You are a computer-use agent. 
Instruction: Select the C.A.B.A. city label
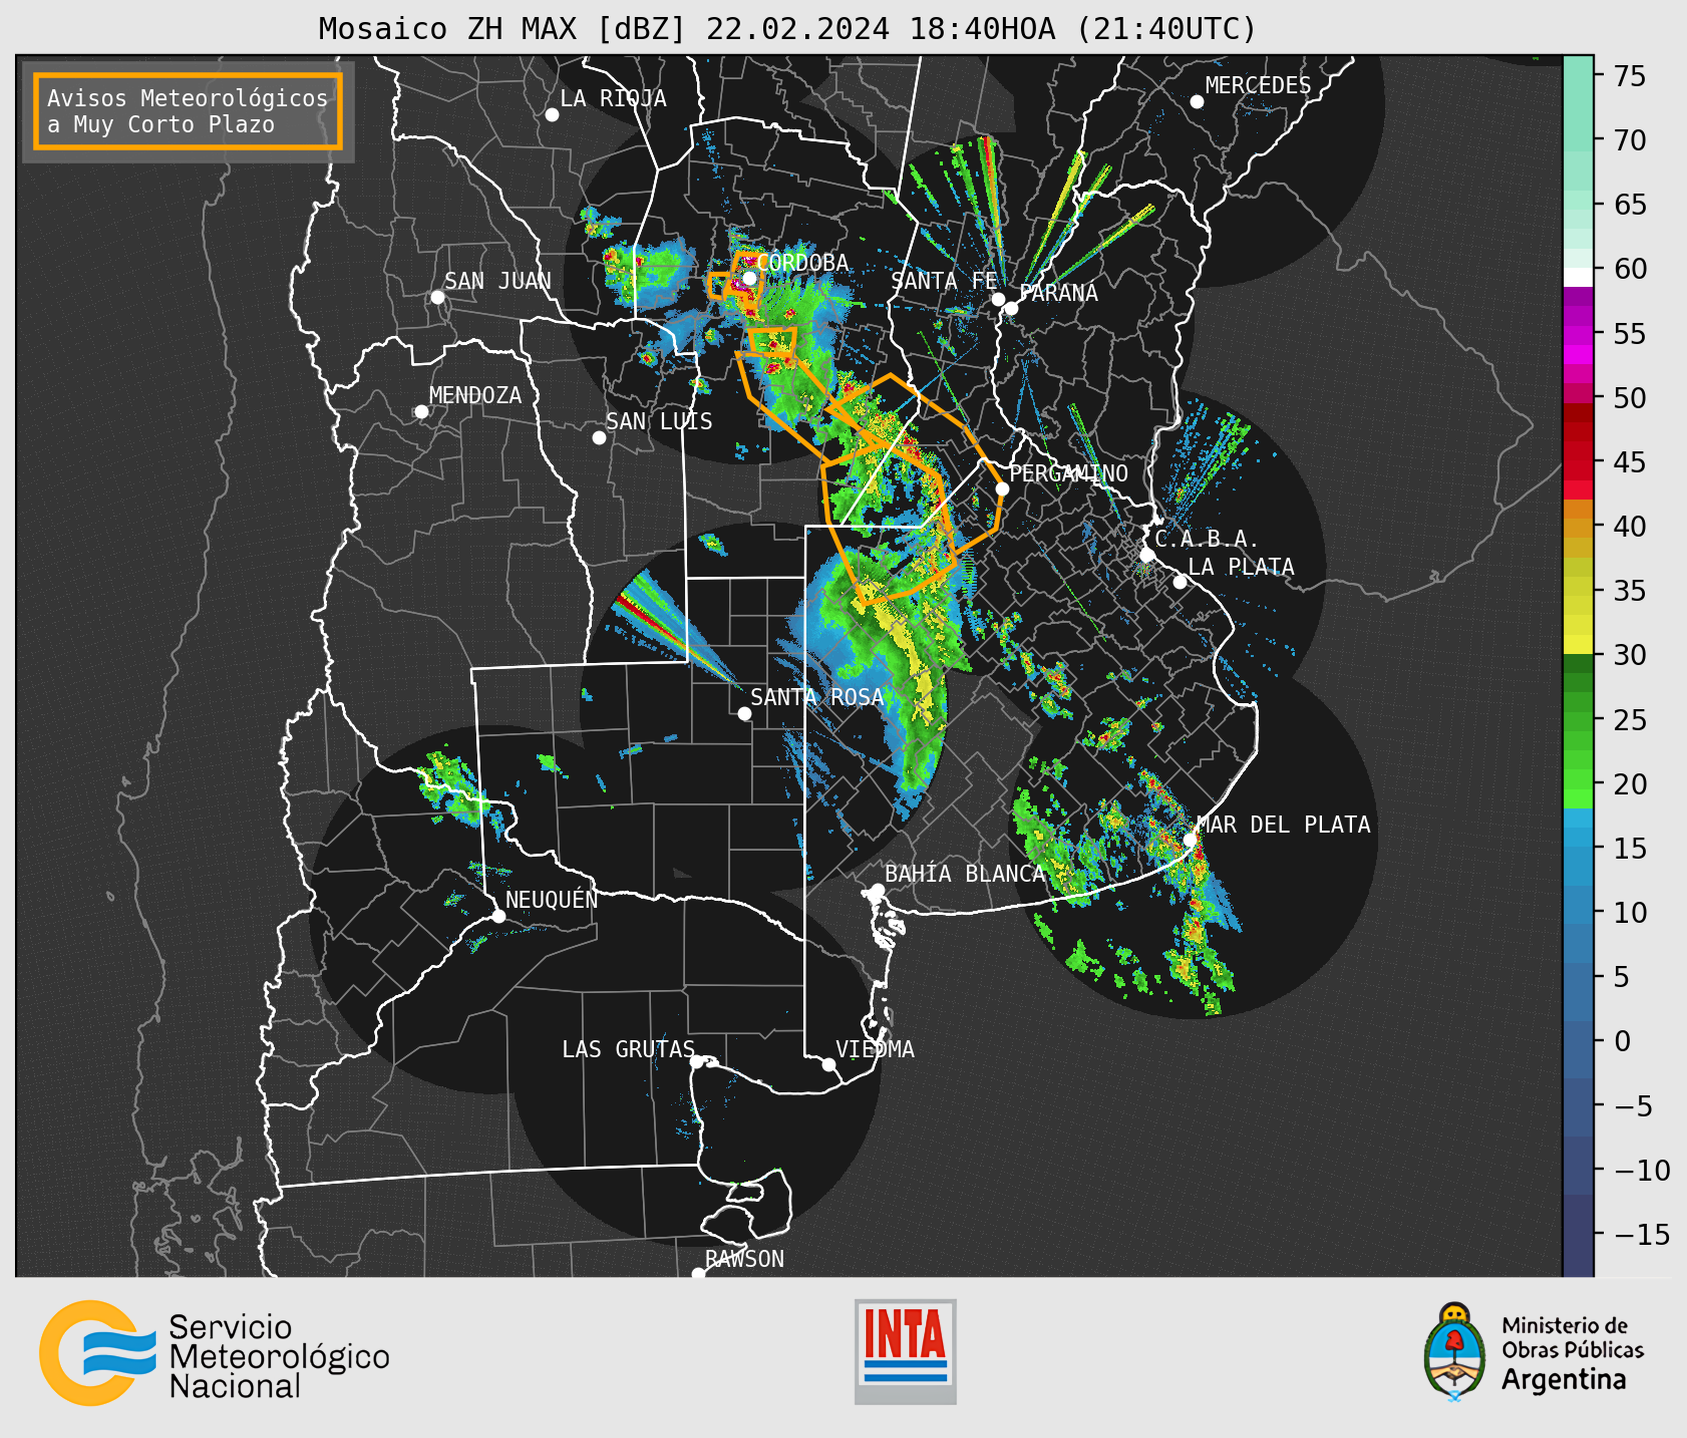click(x=1207, y=539)
